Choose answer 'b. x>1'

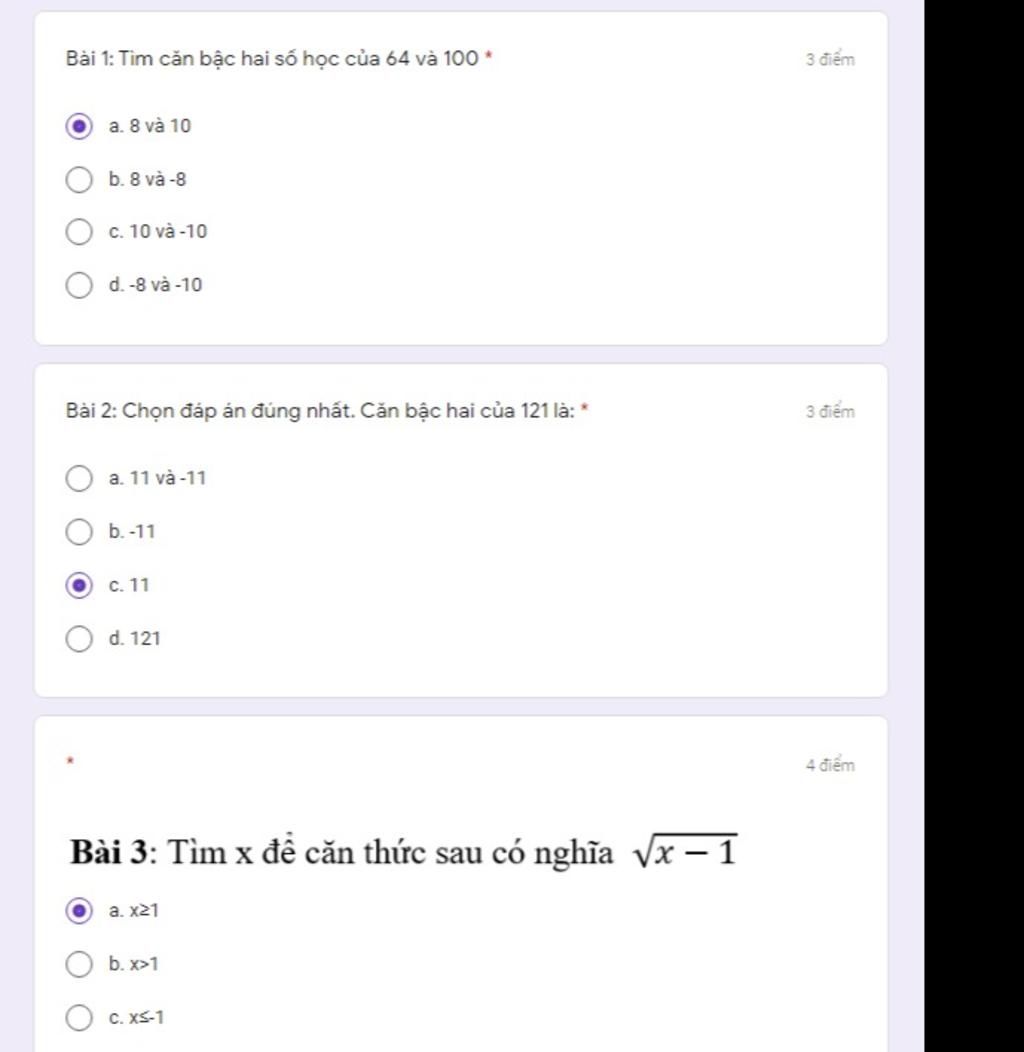pos(79,964)
